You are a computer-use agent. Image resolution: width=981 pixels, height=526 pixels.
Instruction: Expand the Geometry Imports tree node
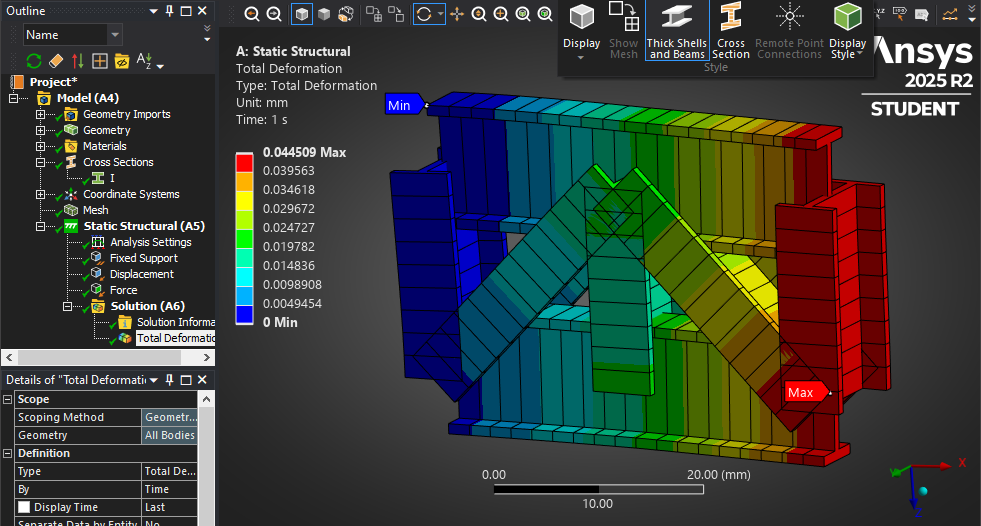pos(41,114)
